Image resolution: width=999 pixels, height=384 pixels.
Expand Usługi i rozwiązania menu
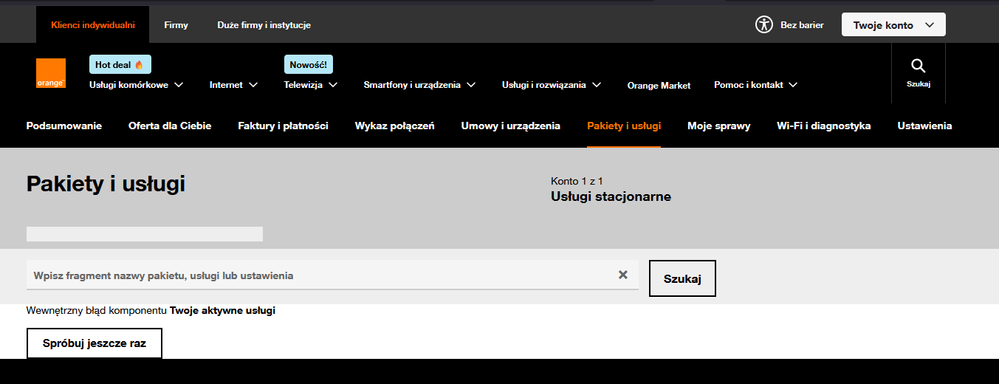pos(551,85)
